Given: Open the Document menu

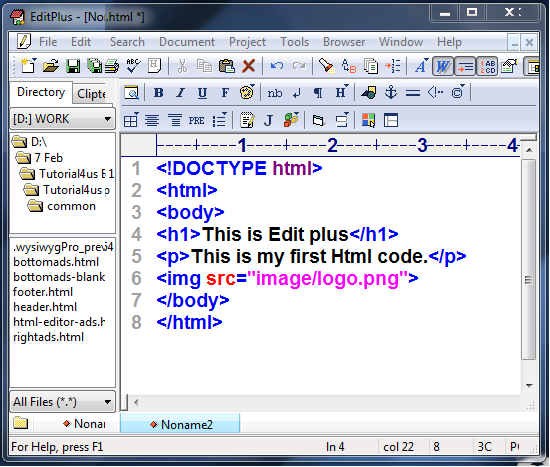Looking at the screenshot, I should 187,42.
